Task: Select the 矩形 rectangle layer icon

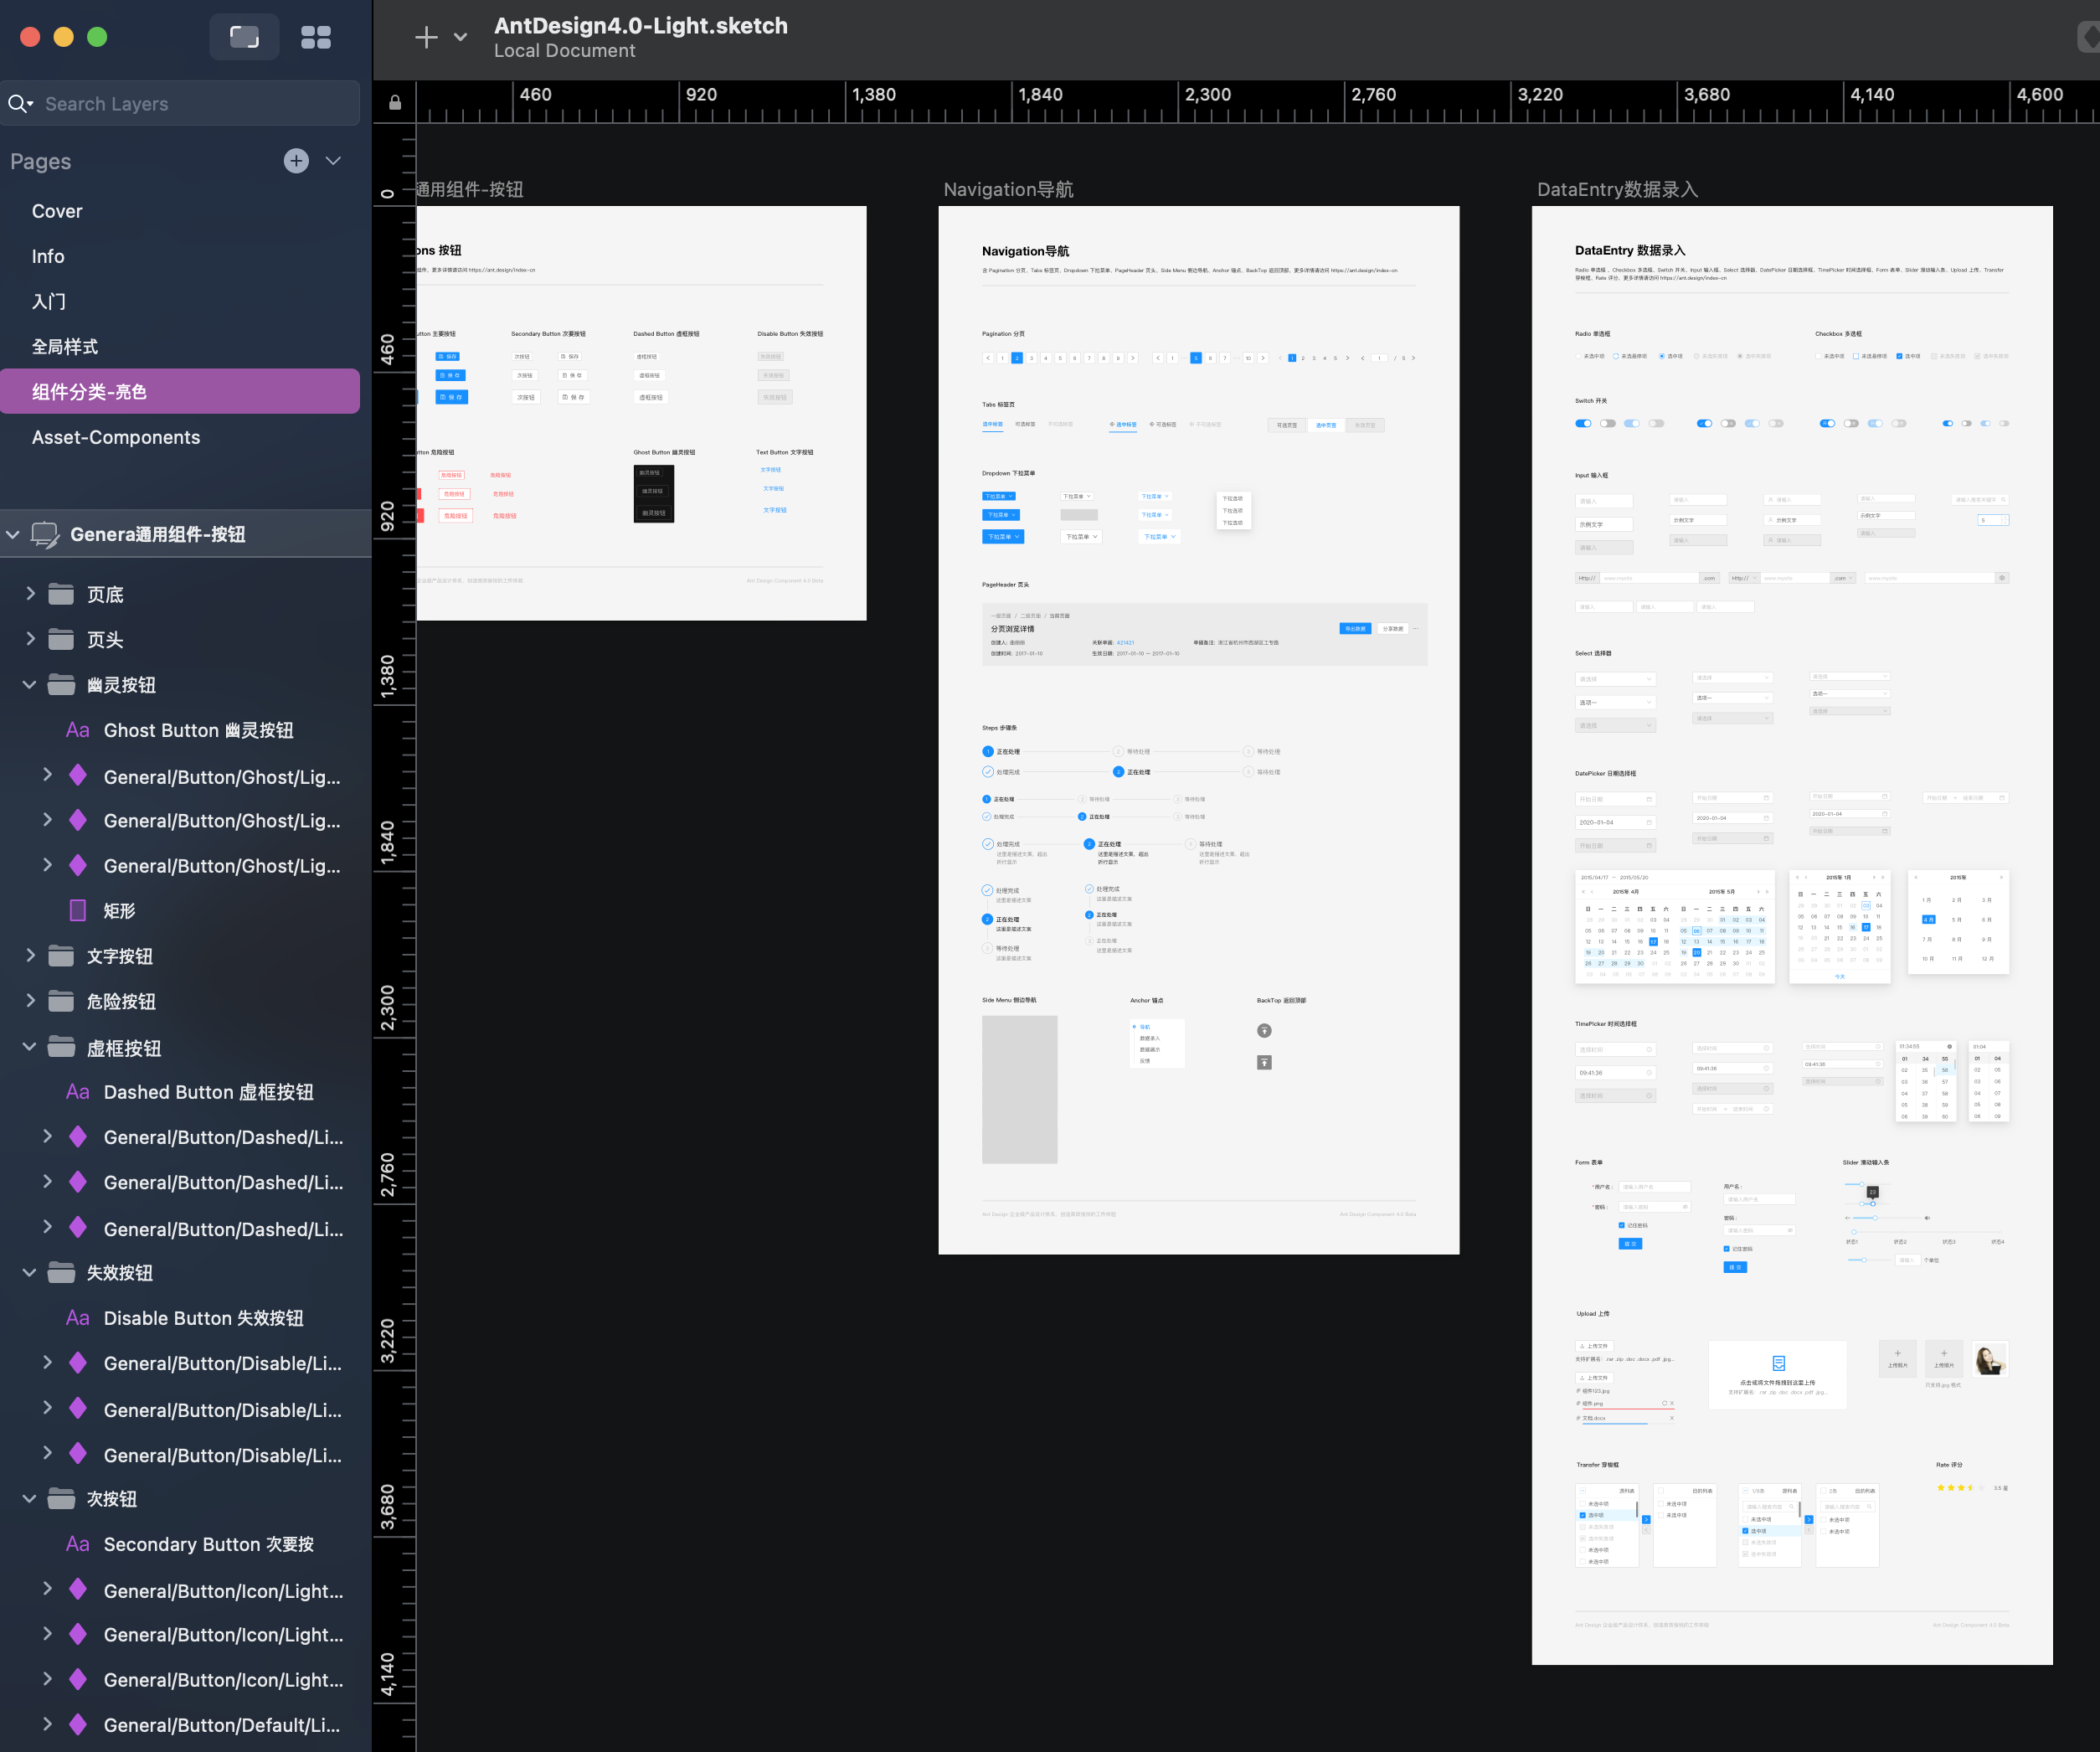Action: pos(77,910)
